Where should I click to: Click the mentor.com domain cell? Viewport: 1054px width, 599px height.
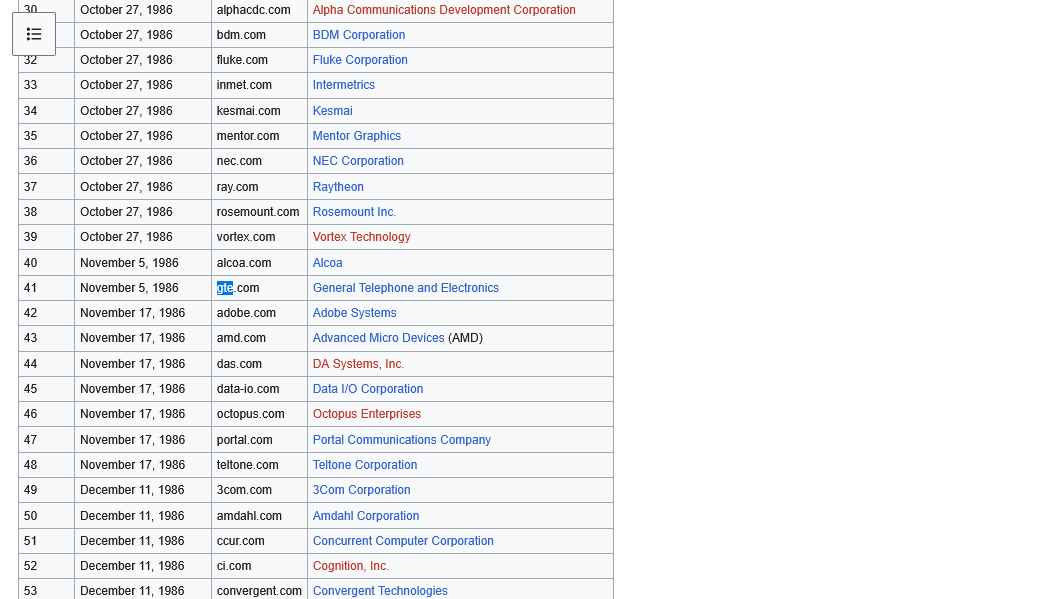259,136
